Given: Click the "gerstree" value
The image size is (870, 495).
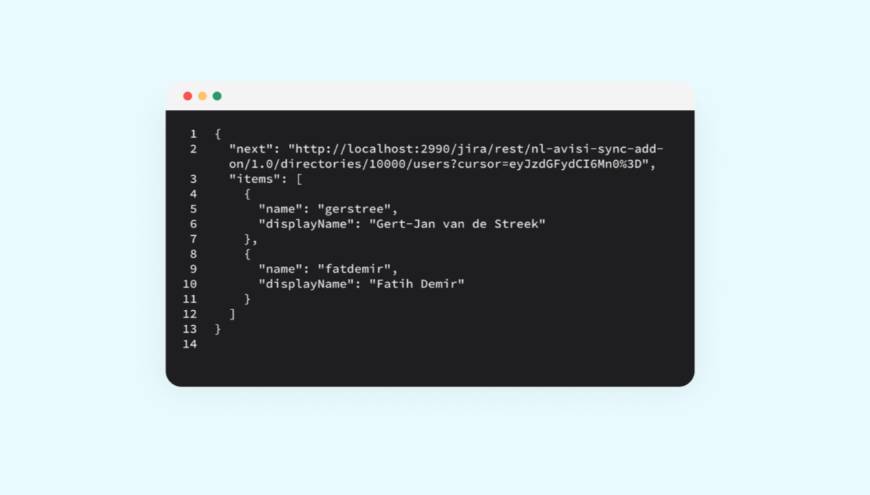Looking at the screenshot, I should click(x=354, y=209).
